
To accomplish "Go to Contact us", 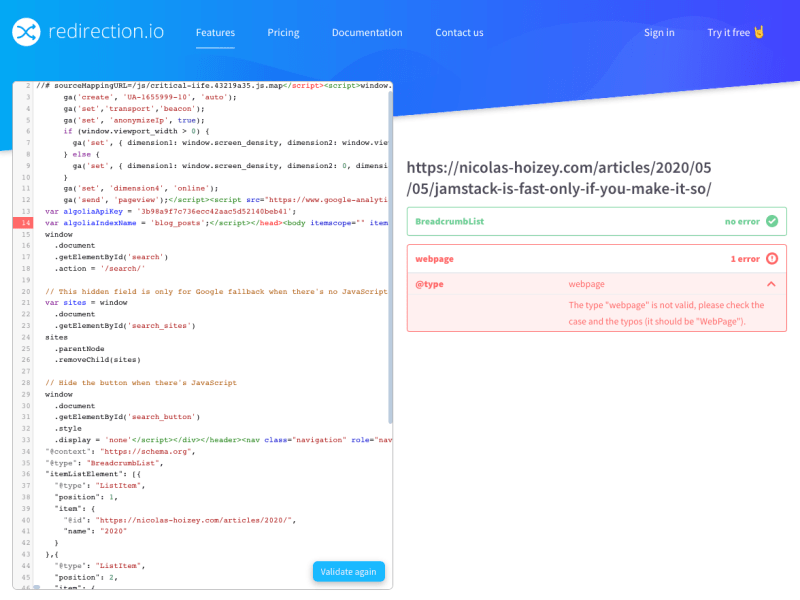I will click(x=459, y=33).
